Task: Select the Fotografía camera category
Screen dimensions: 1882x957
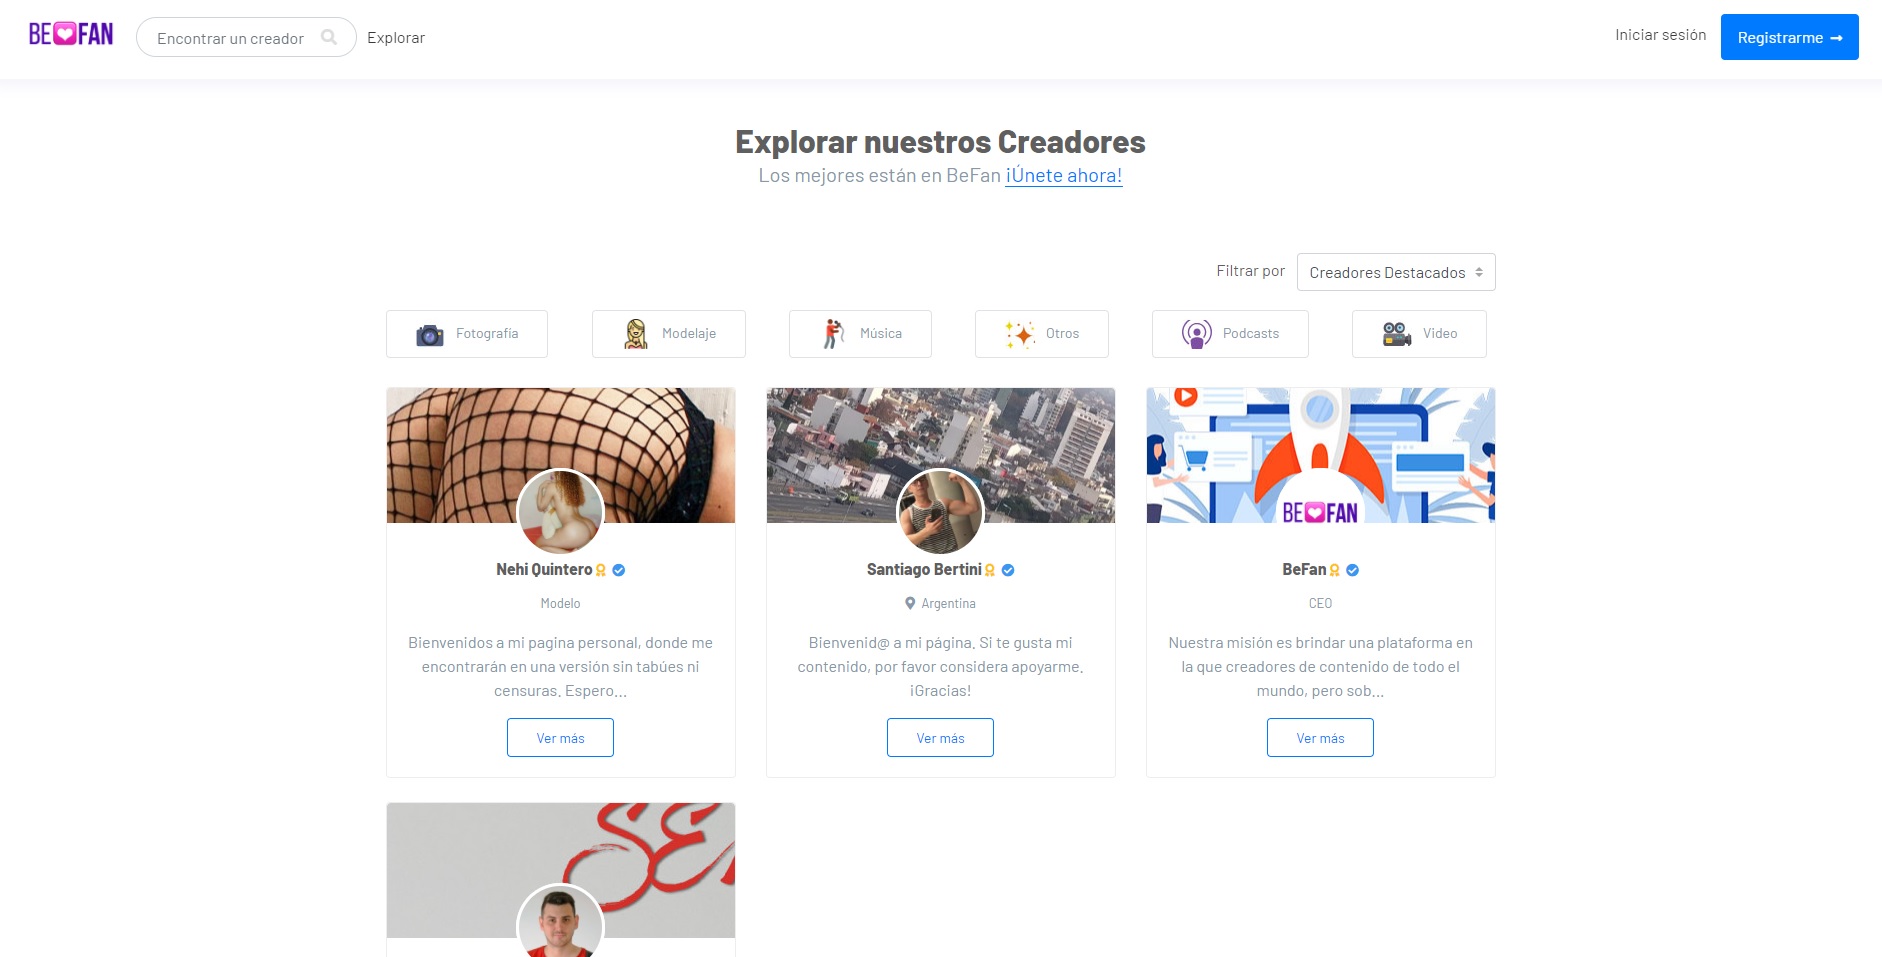Action: [x=467, y=334]
